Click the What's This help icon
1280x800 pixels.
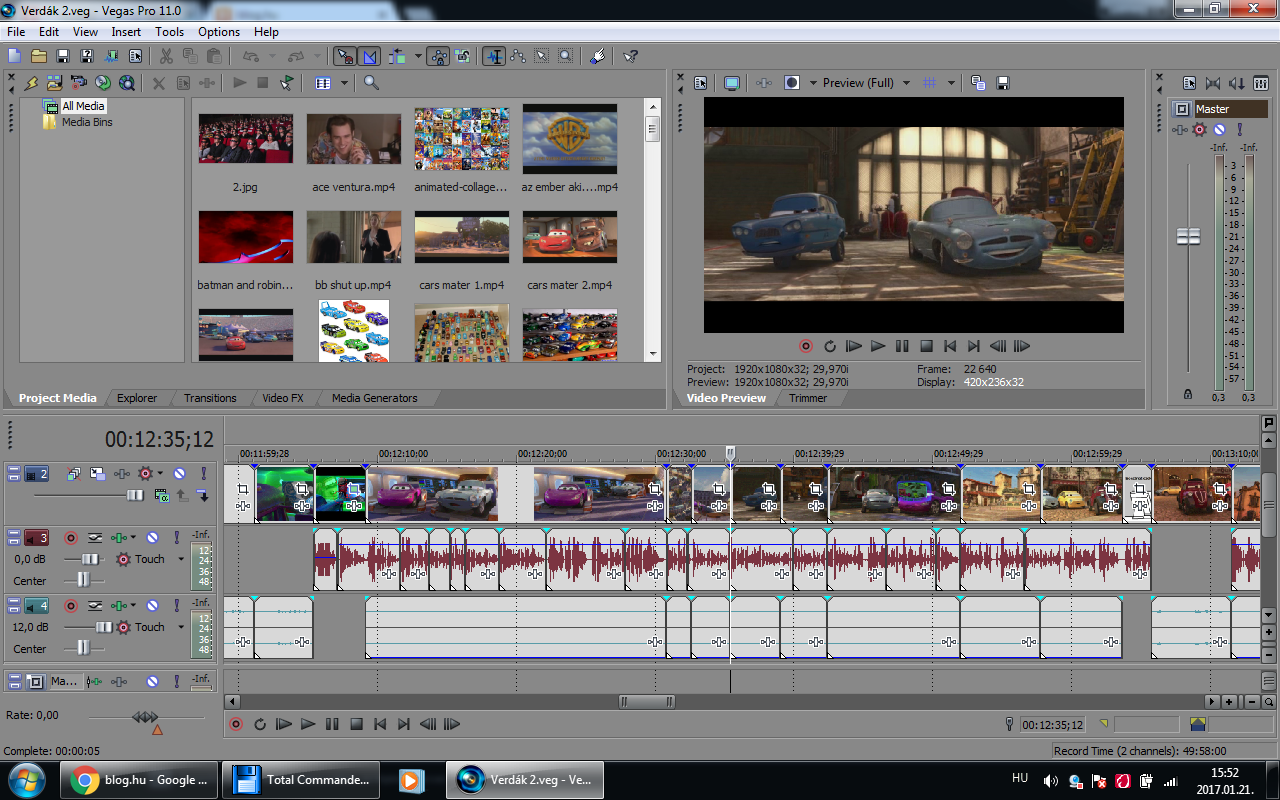pyautogui.click(x=630, y=56)
